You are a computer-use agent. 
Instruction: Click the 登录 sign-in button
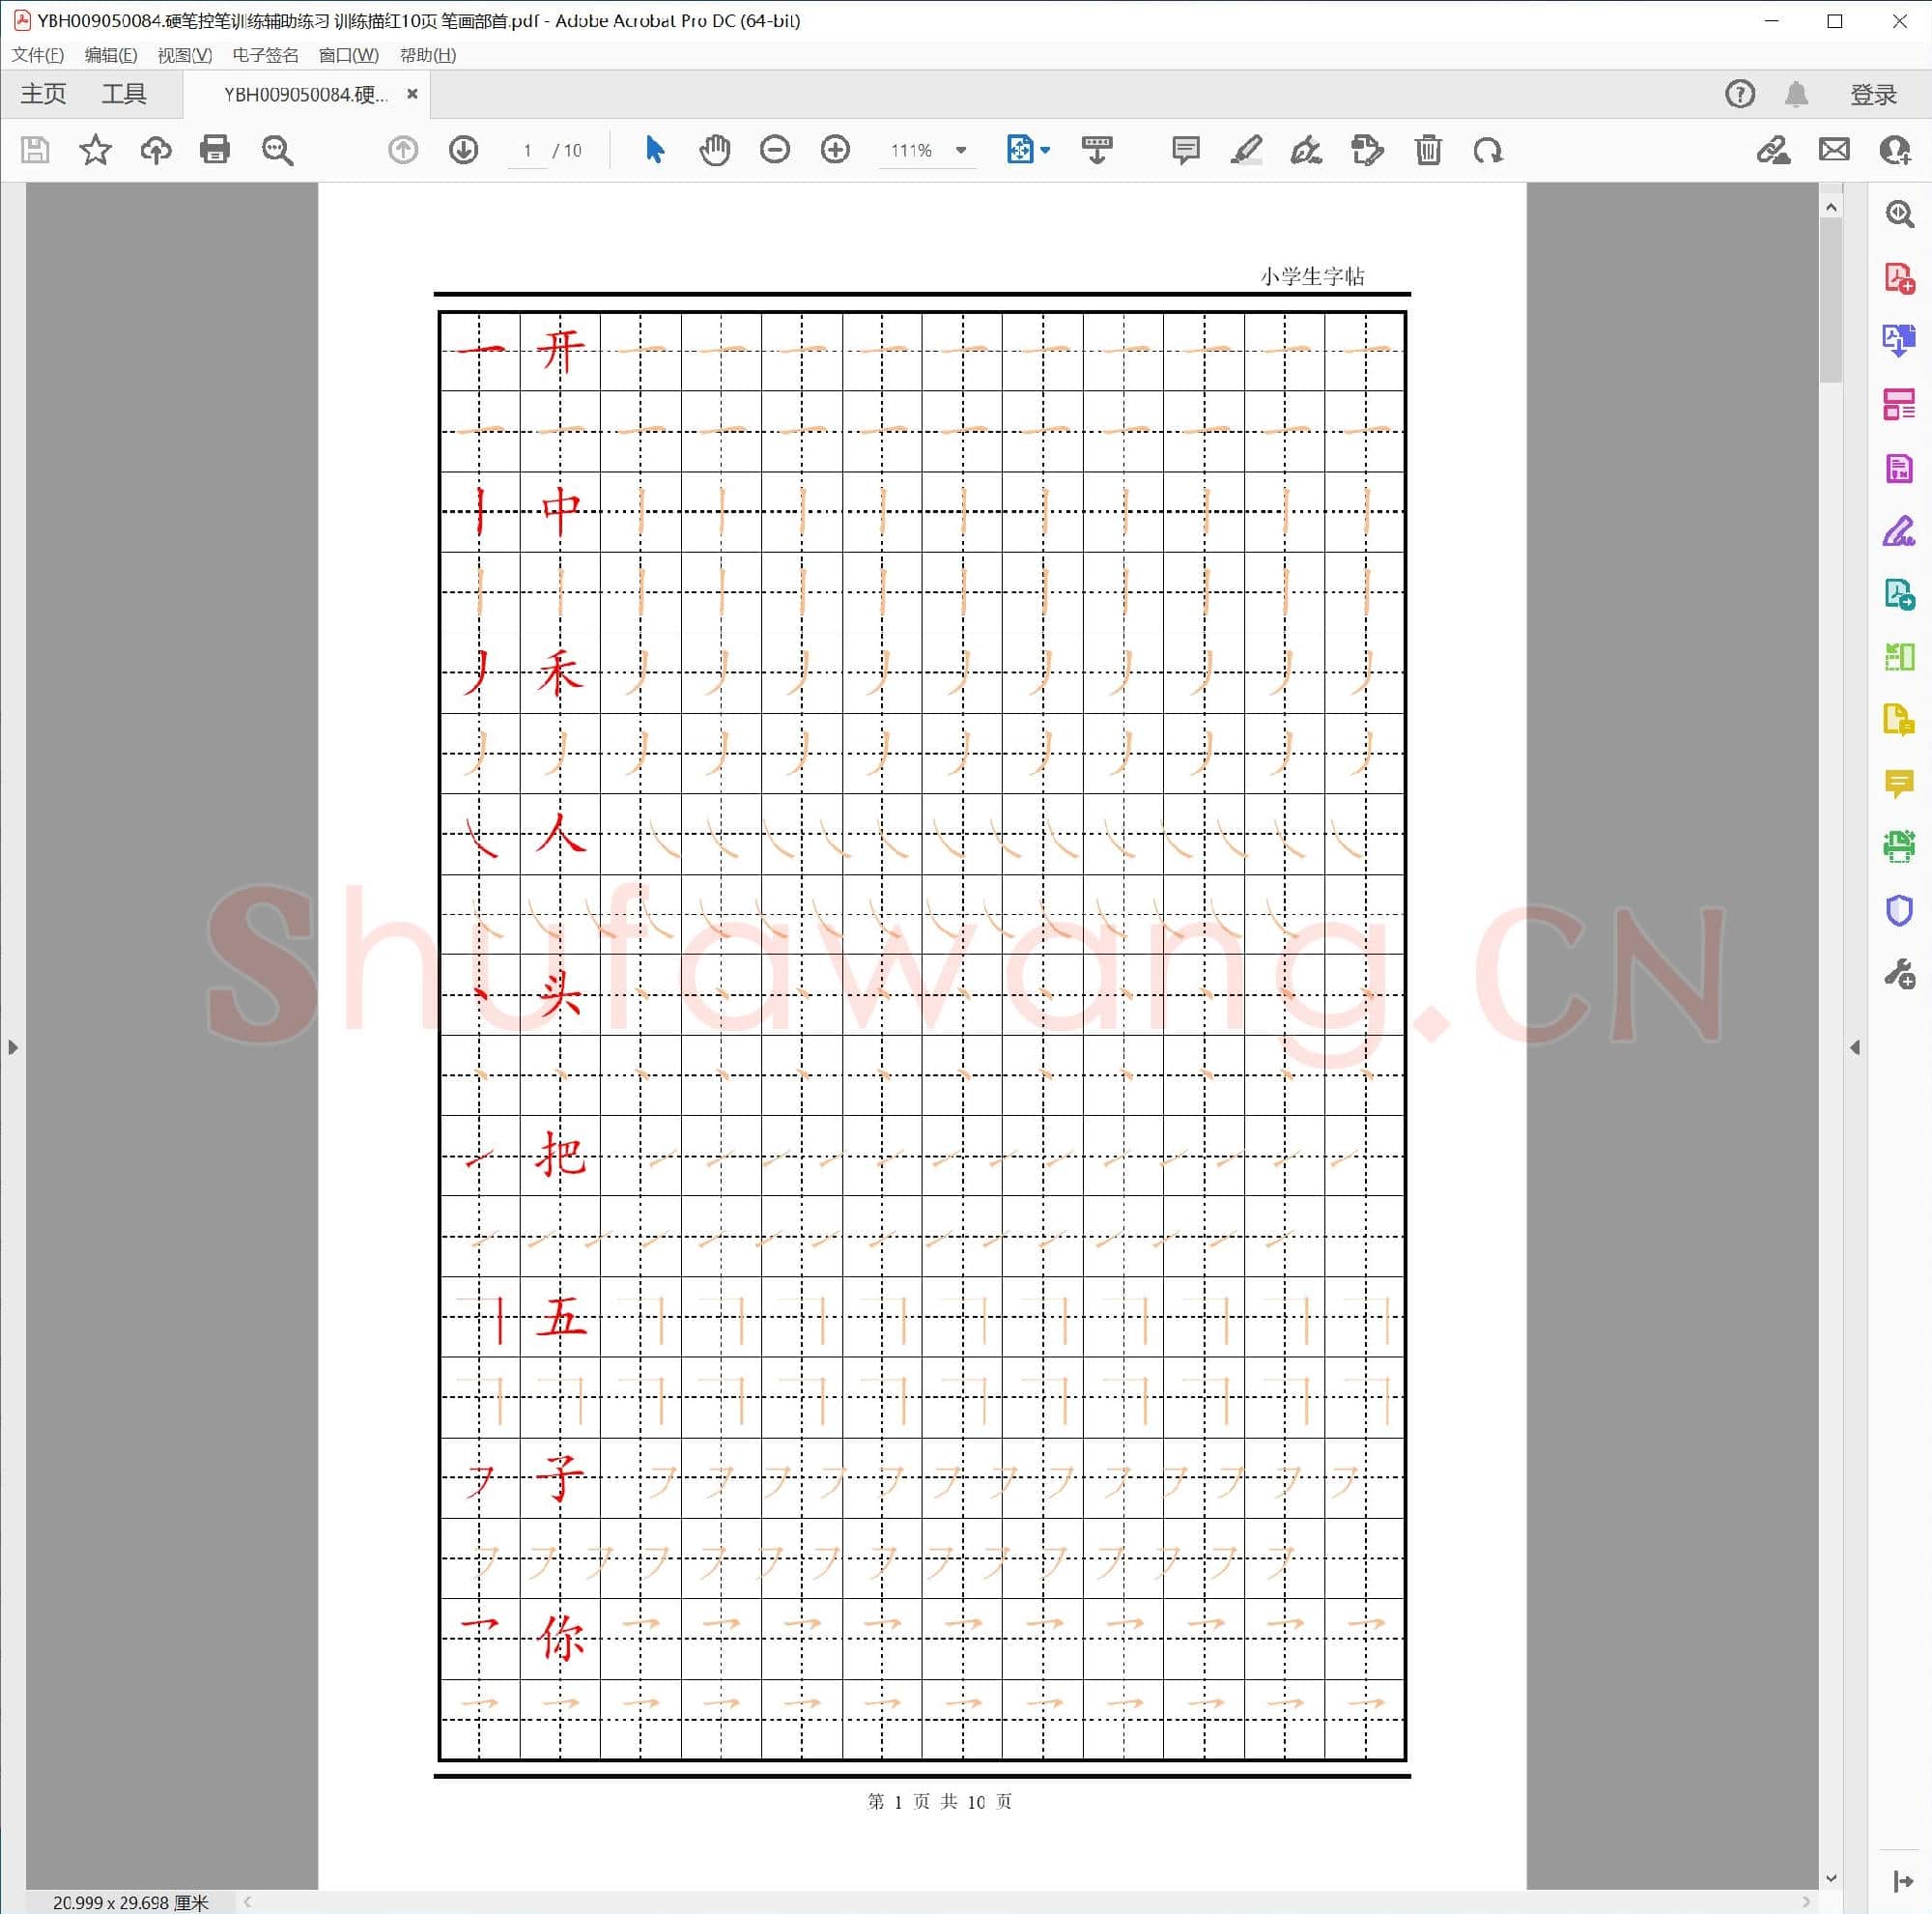tap(1873, 94)
